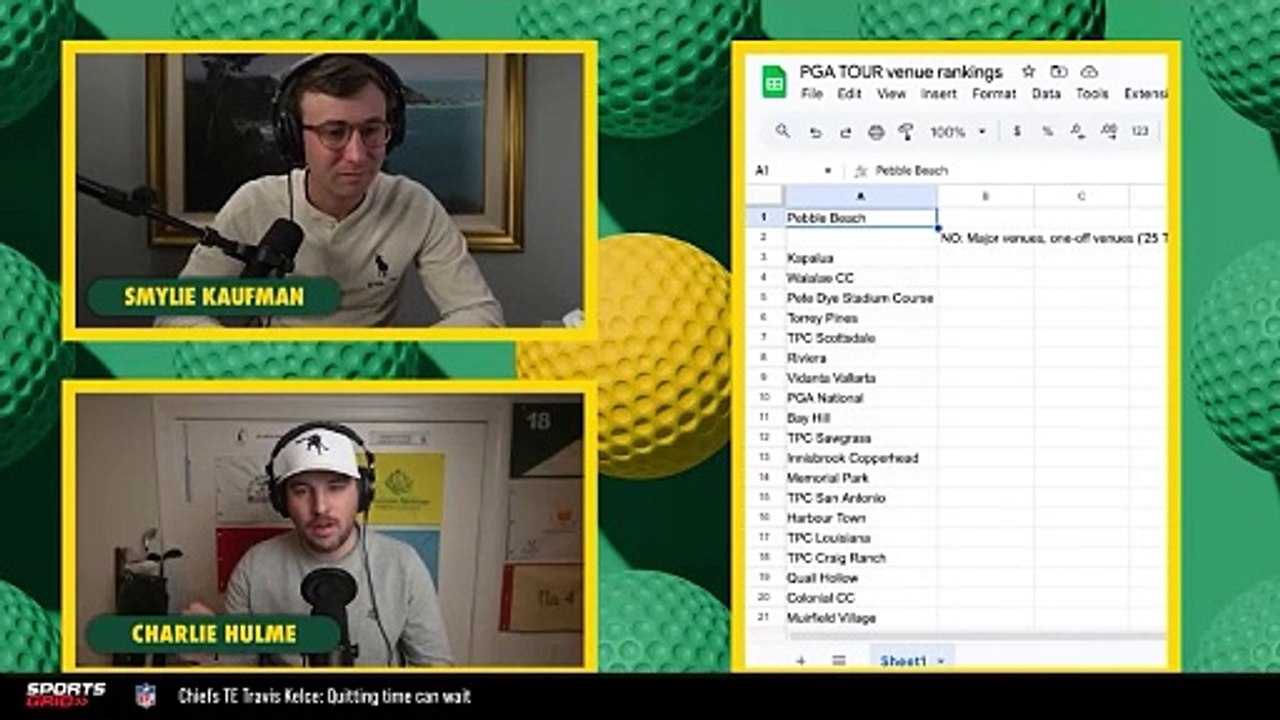Open the all sheets list icon
Viewport: 1280px width, 720px height.
[839, 660]
